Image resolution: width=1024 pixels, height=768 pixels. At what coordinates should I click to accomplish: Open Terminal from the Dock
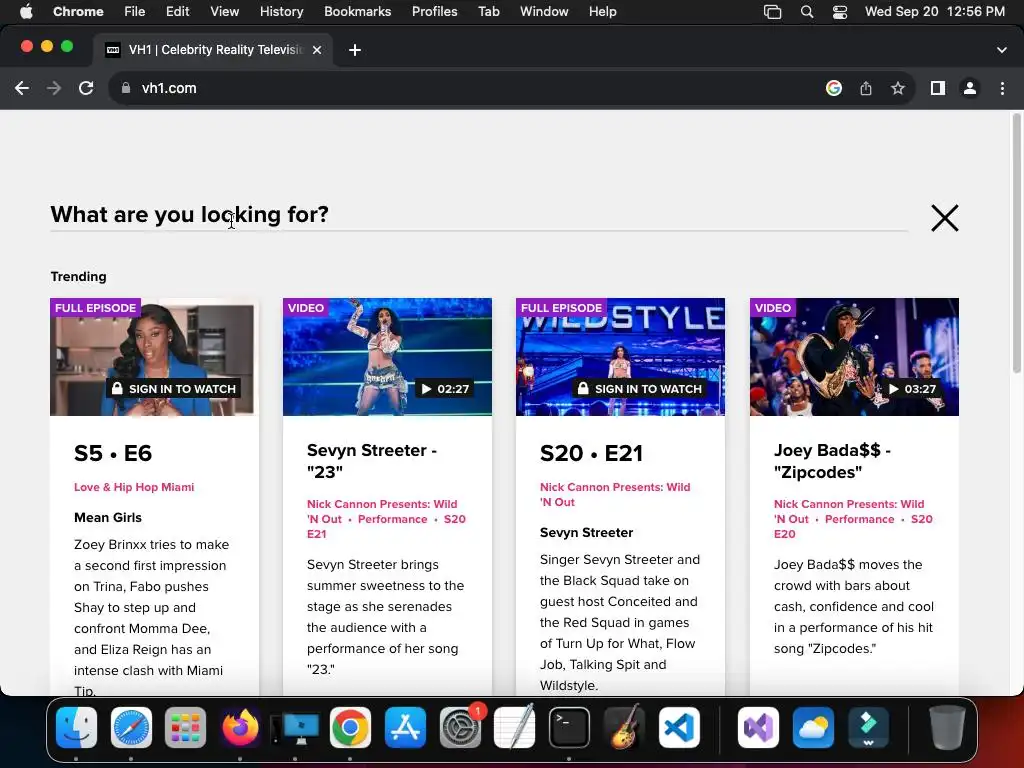coord(569,728)
